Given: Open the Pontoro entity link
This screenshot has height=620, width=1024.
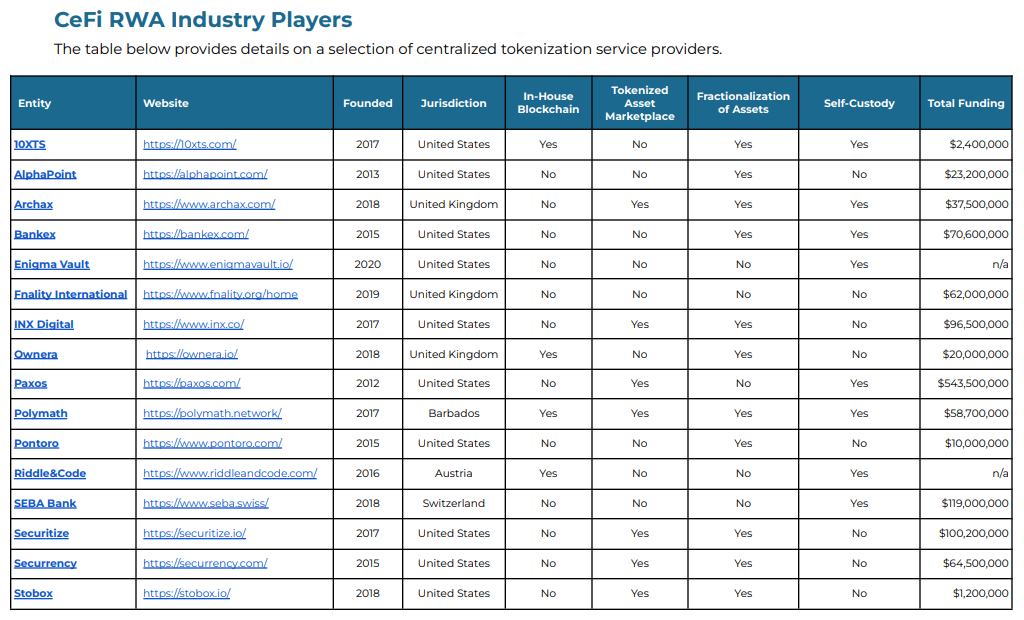Looking at the screenshot, I should 37,444.
